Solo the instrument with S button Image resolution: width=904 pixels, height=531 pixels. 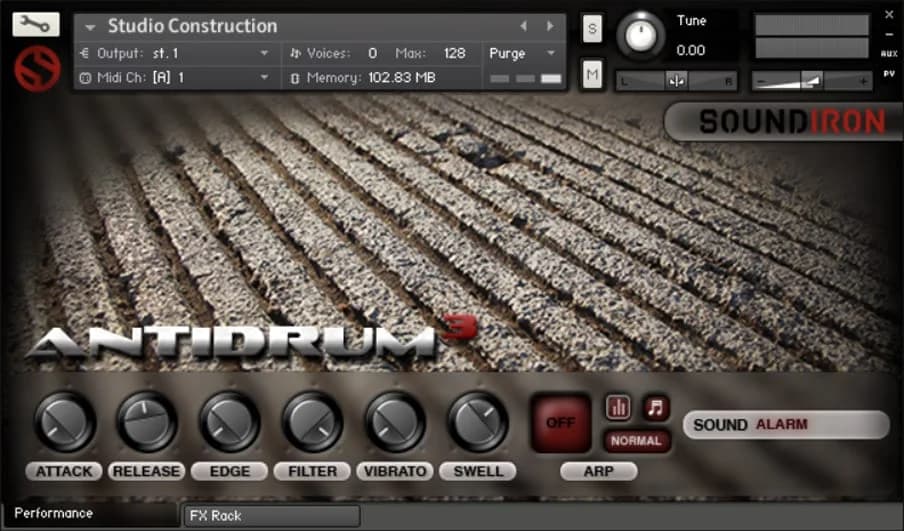pyautogui.click(x=592, y=28)
